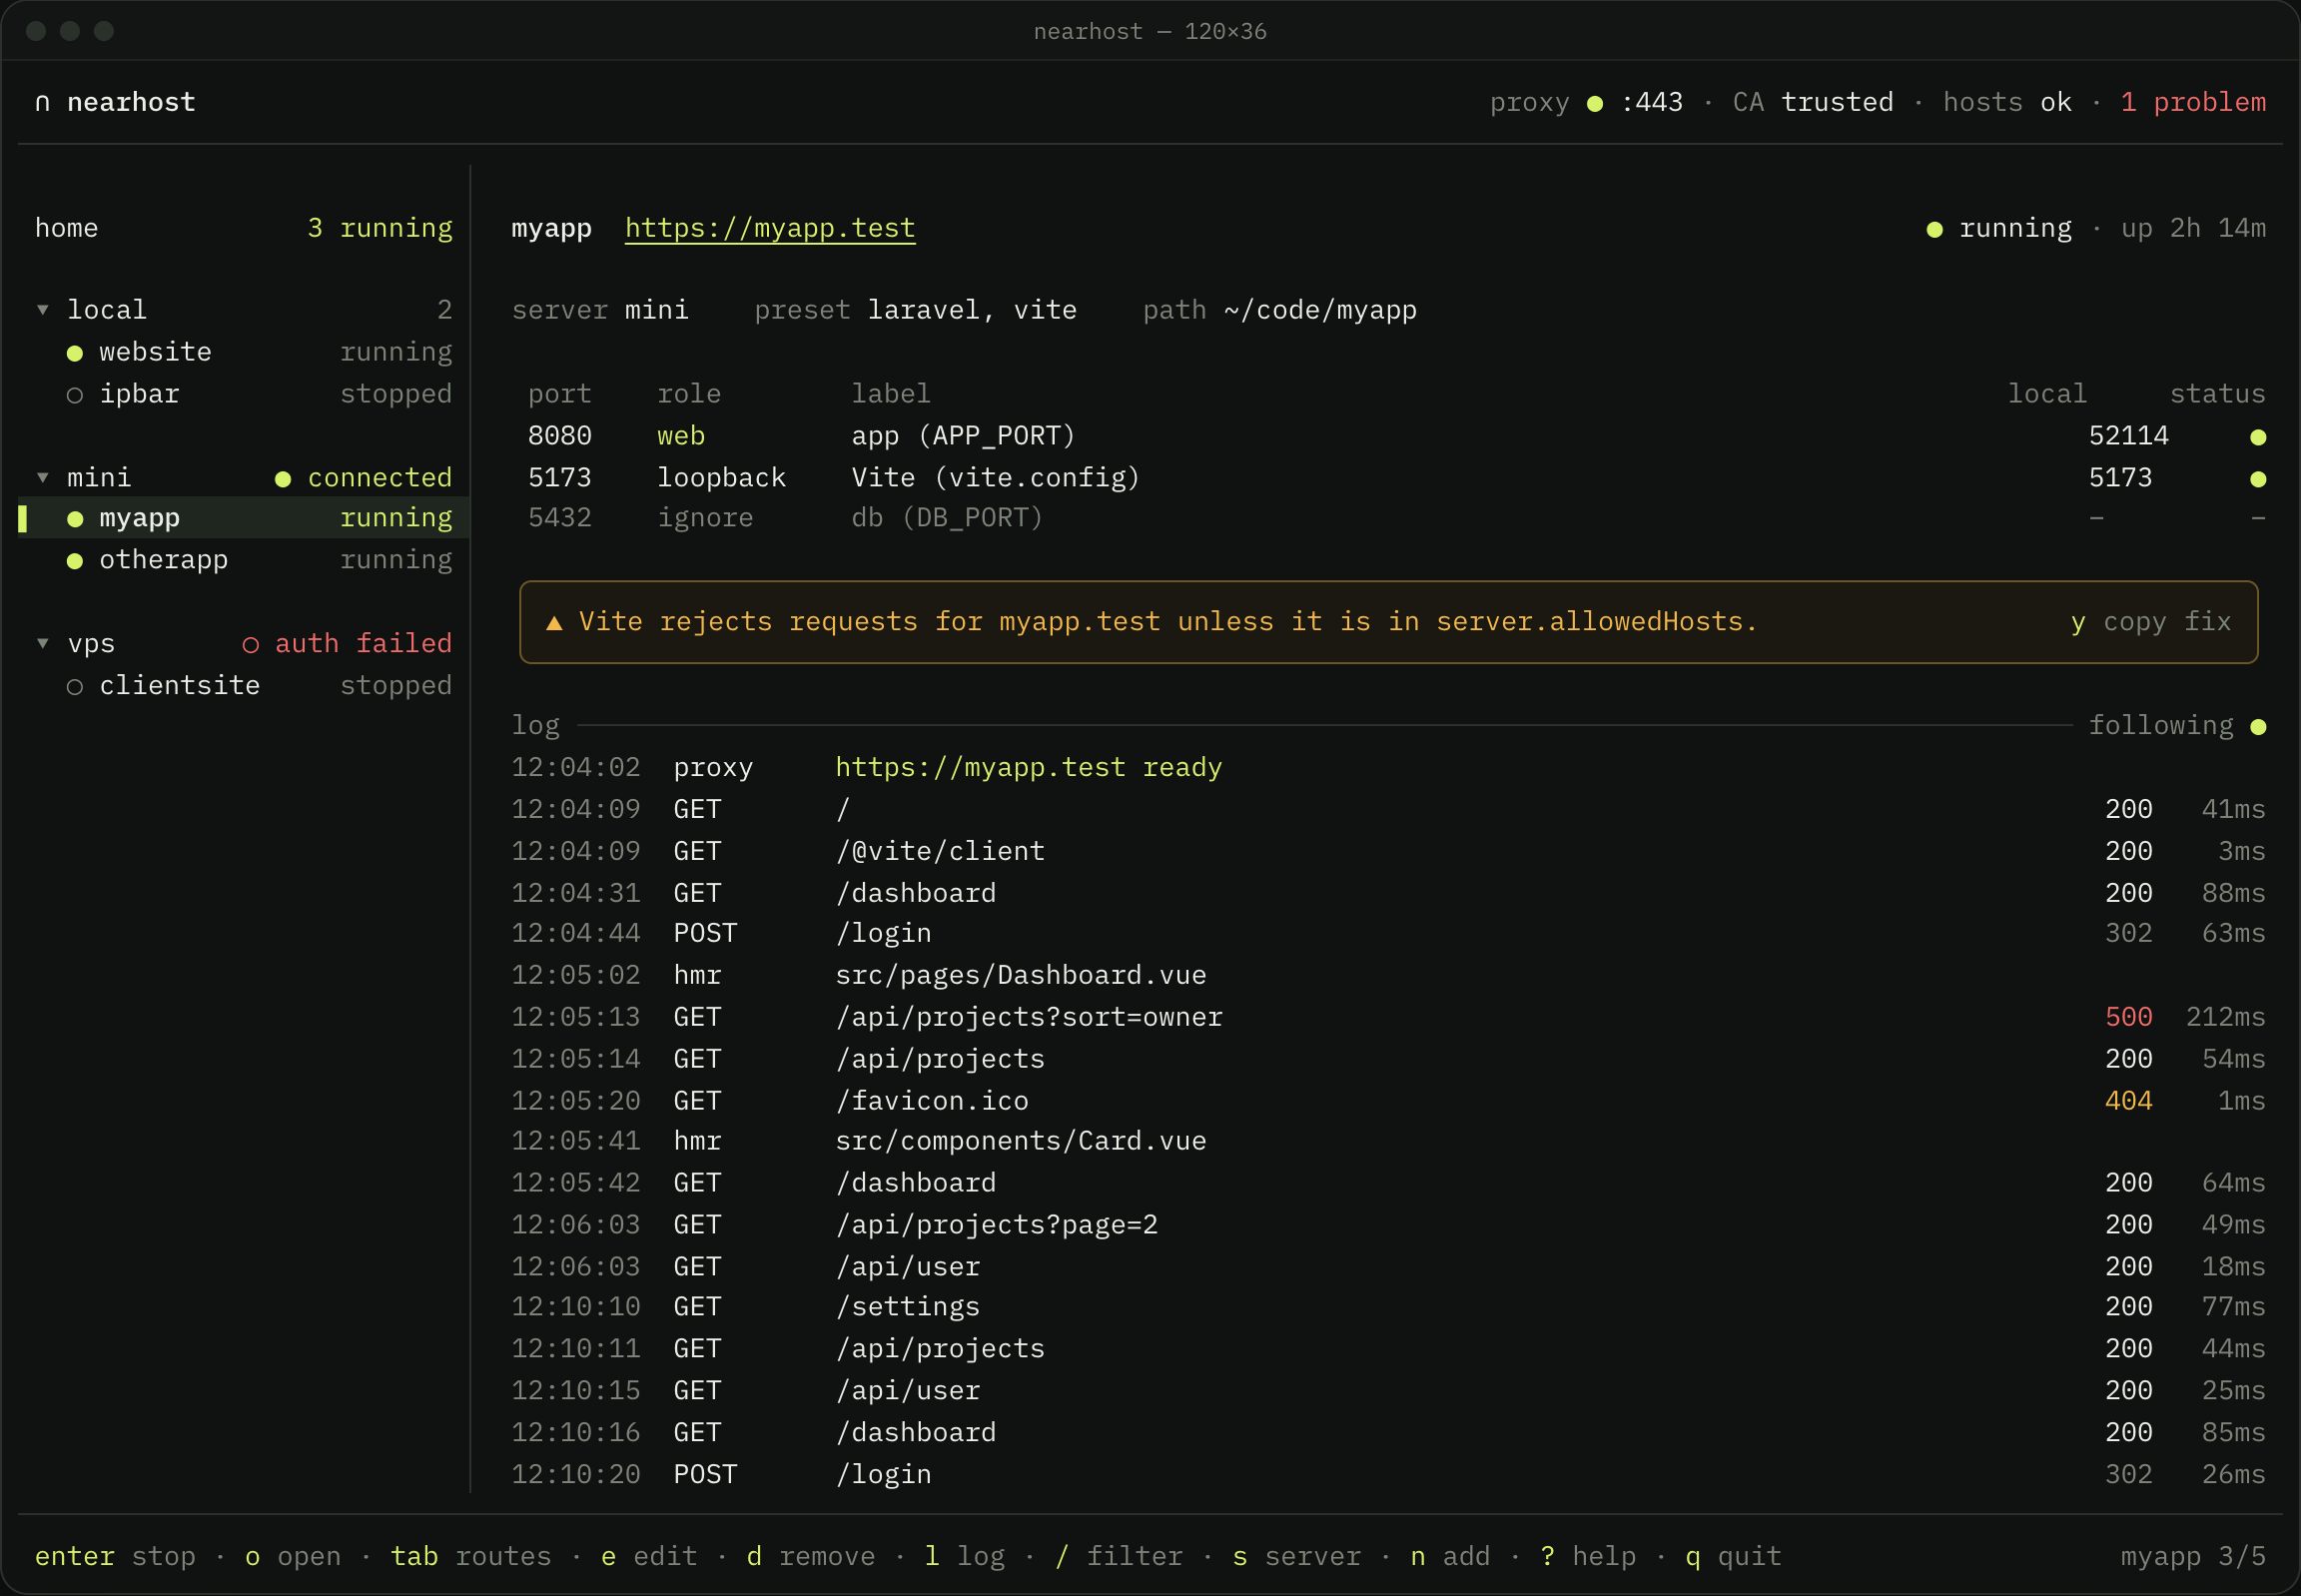The height and width of the screenshot is (1596, 2301).
Task: Collapse the vps server group
Action: pos(43,643)
